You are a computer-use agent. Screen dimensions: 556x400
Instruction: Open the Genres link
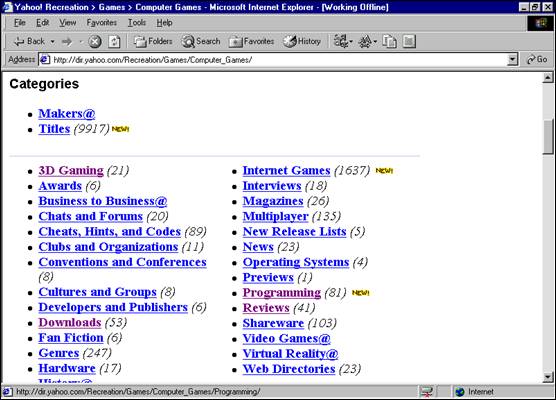(59, 353)
